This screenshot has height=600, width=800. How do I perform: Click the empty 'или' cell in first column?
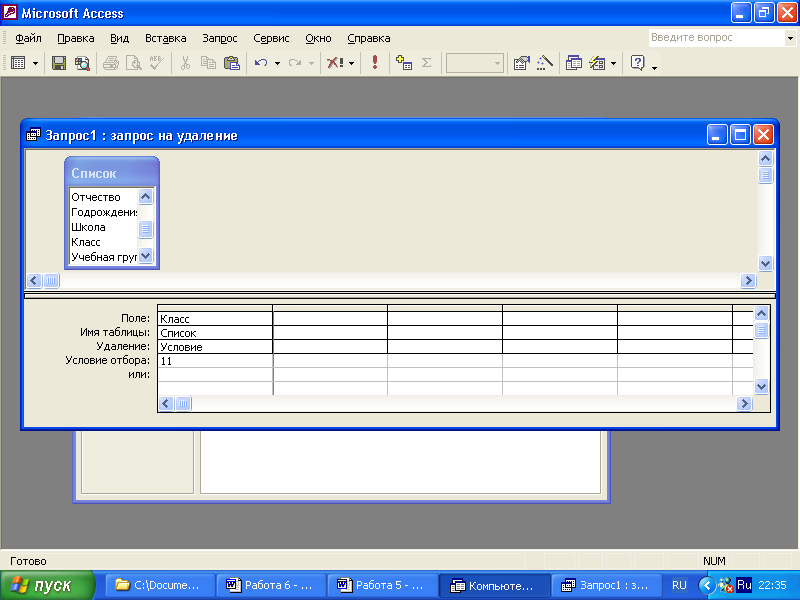pyautogui.click(x=215, y=374)
